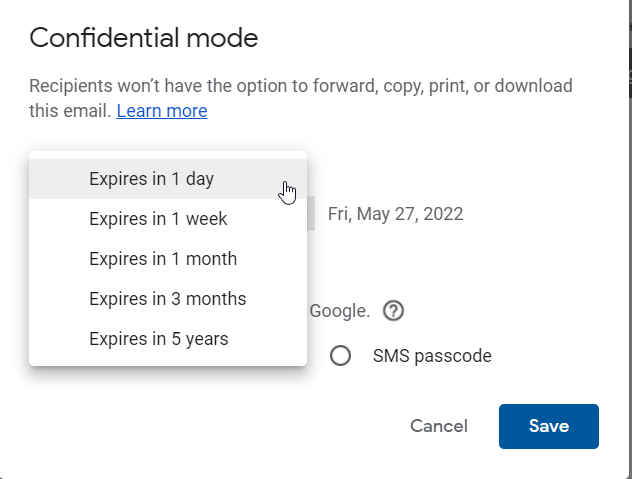
Task: Click the words this email. before Learn more
Action: (70, 111)
